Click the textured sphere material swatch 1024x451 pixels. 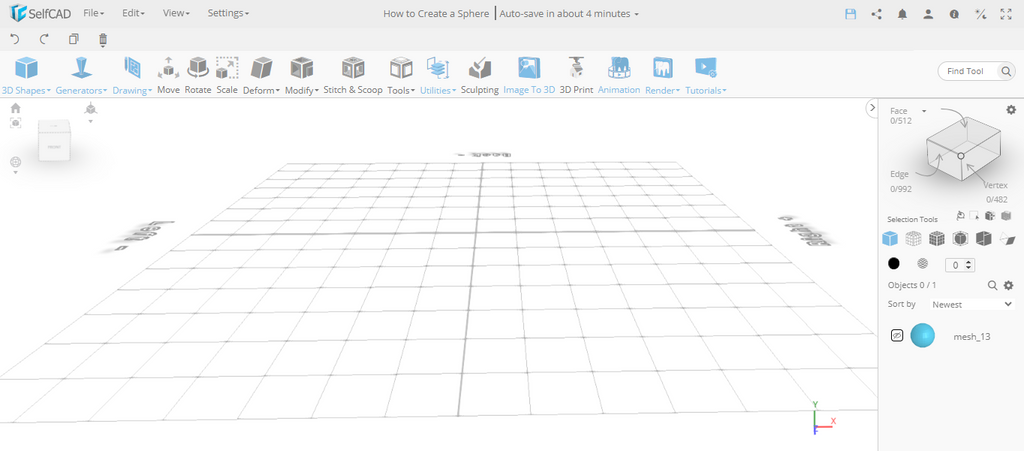pyautogui.click(x=922, y=264)
